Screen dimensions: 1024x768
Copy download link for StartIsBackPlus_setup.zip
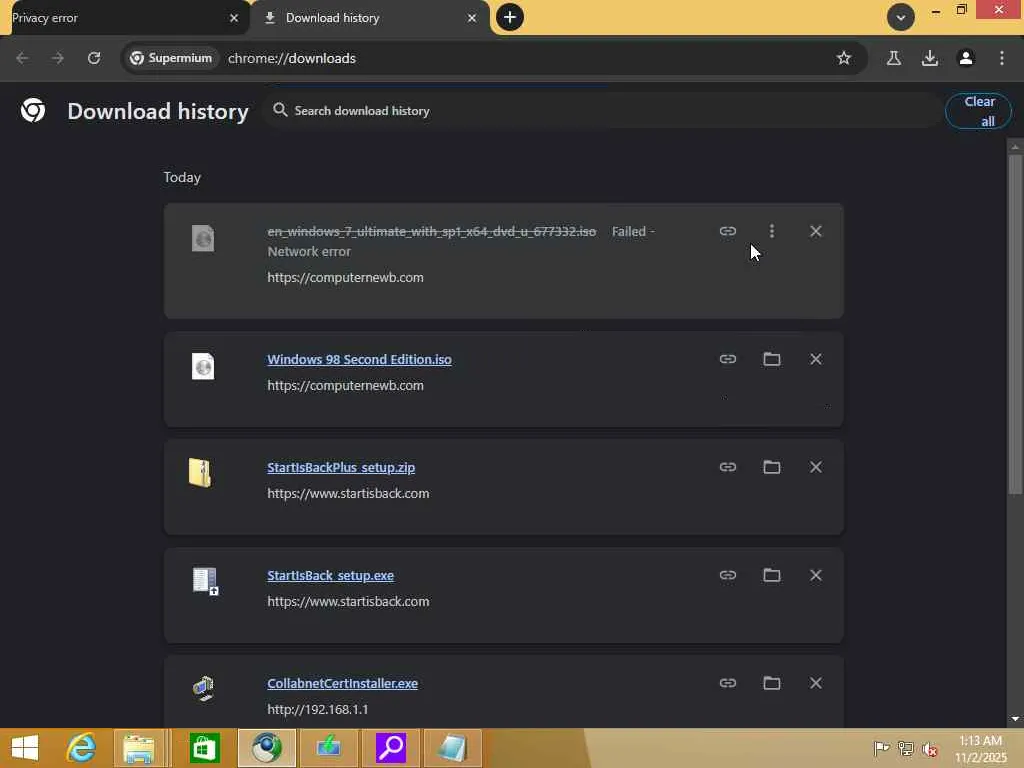(728, 467)
